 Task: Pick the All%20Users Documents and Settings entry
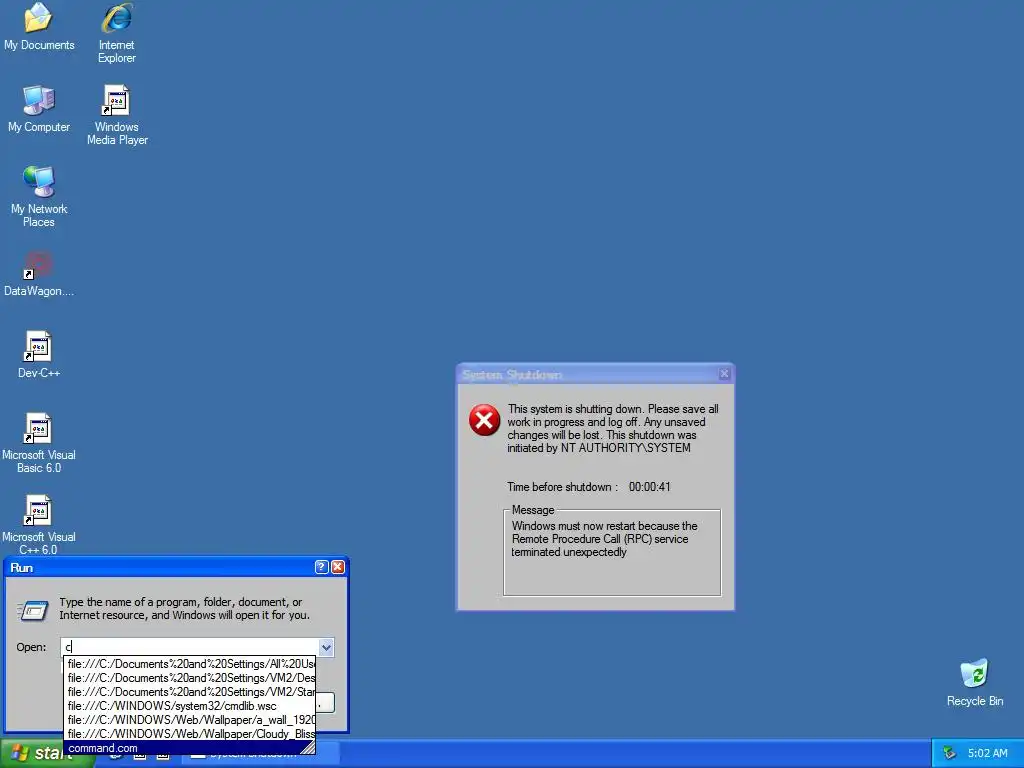pos(190,664)
